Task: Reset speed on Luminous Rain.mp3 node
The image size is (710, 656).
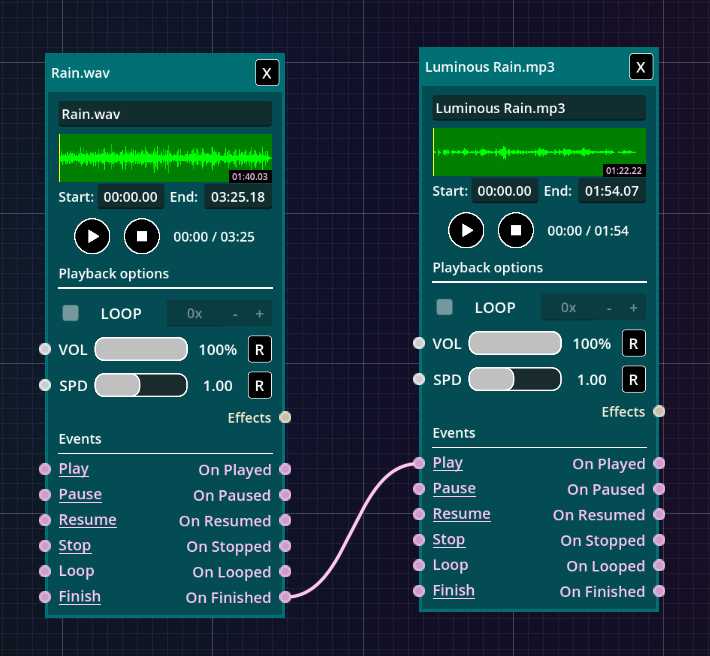Action: 634,379
